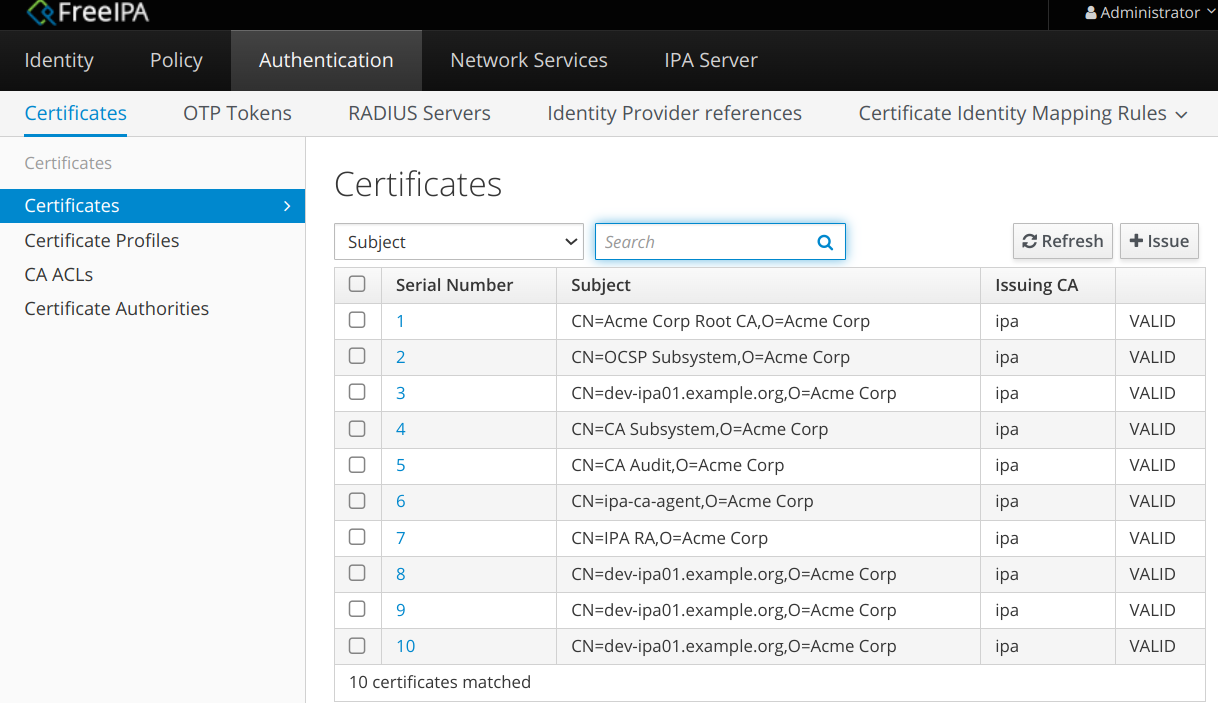Screen dimensions: 1218x703
Task: Click the Certificates page heading
Action: [x=418, y=184]
